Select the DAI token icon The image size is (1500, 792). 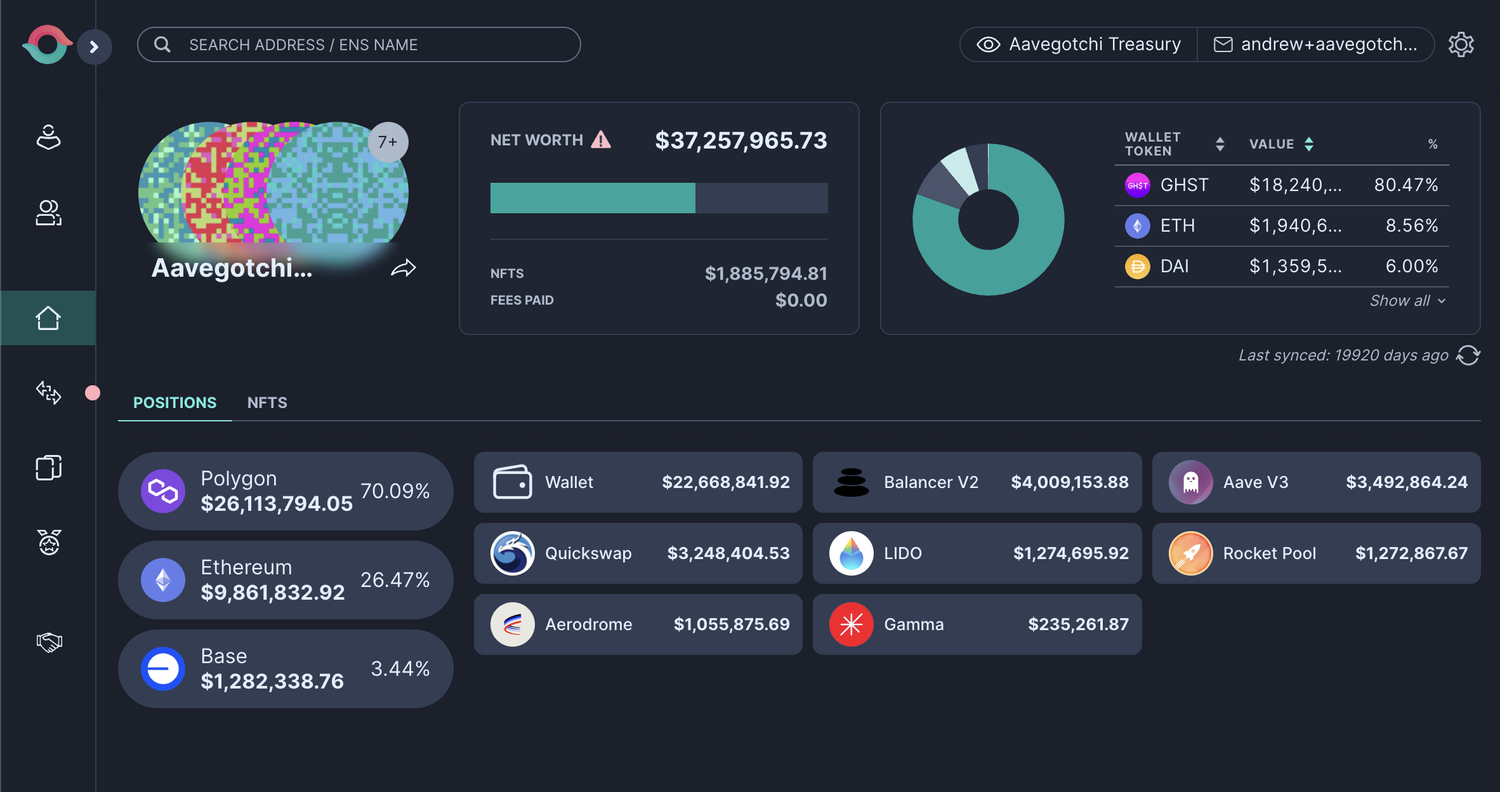[1138, 267]
